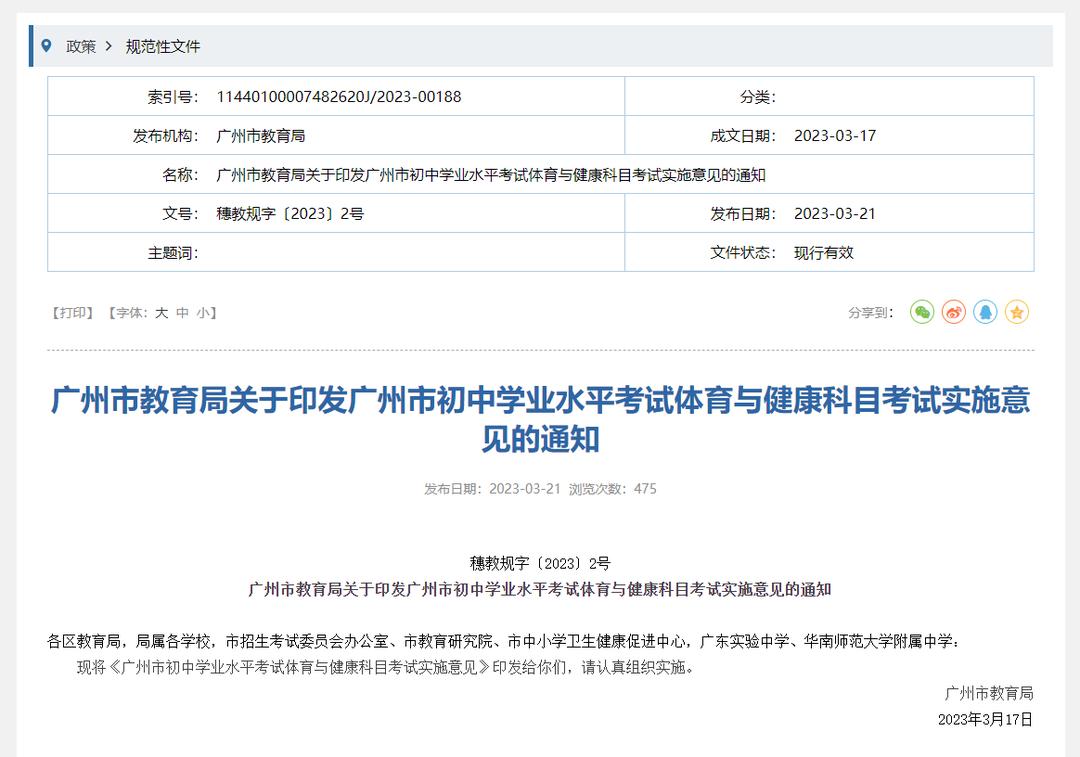The image size is (1080, 757).
Task: Click the 索引号 label
Action: tap(173, 96)
